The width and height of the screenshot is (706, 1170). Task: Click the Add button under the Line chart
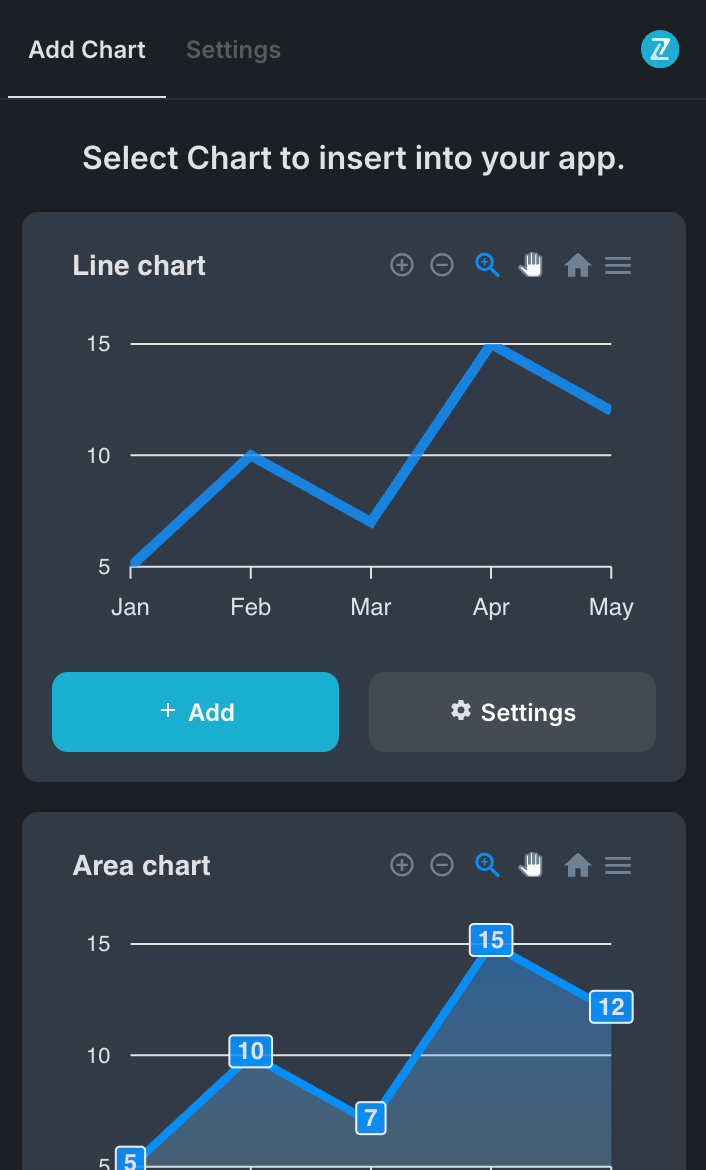click(x=195, y=711)
